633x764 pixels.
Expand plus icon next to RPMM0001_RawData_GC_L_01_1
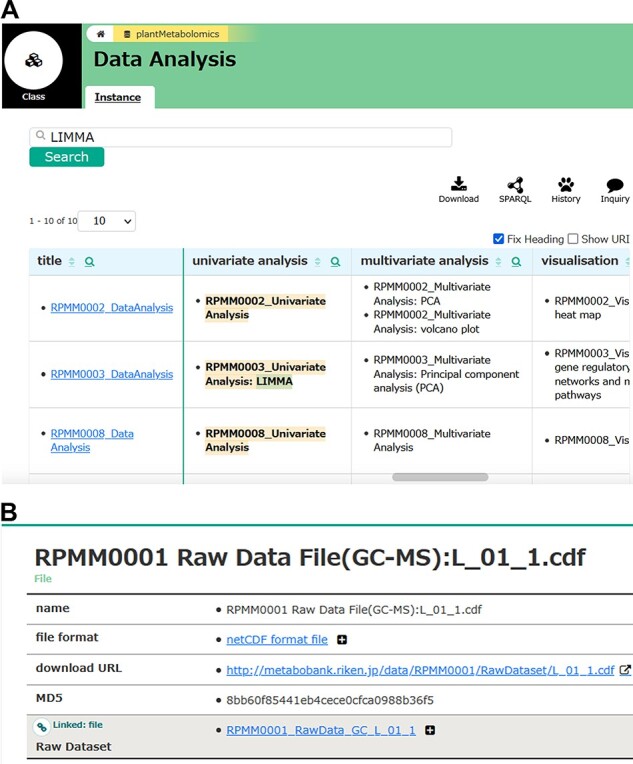(430, 731)
